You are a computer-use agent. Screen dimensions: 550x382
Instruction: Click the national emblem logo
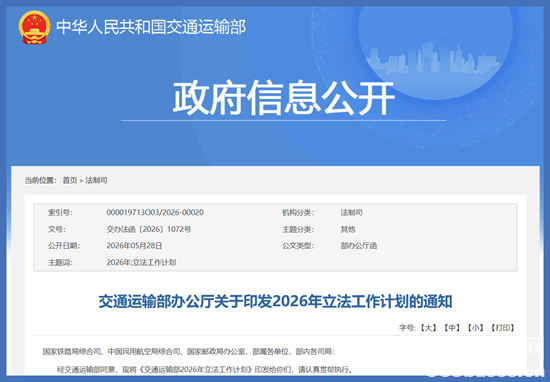click(x=34, y=27)
